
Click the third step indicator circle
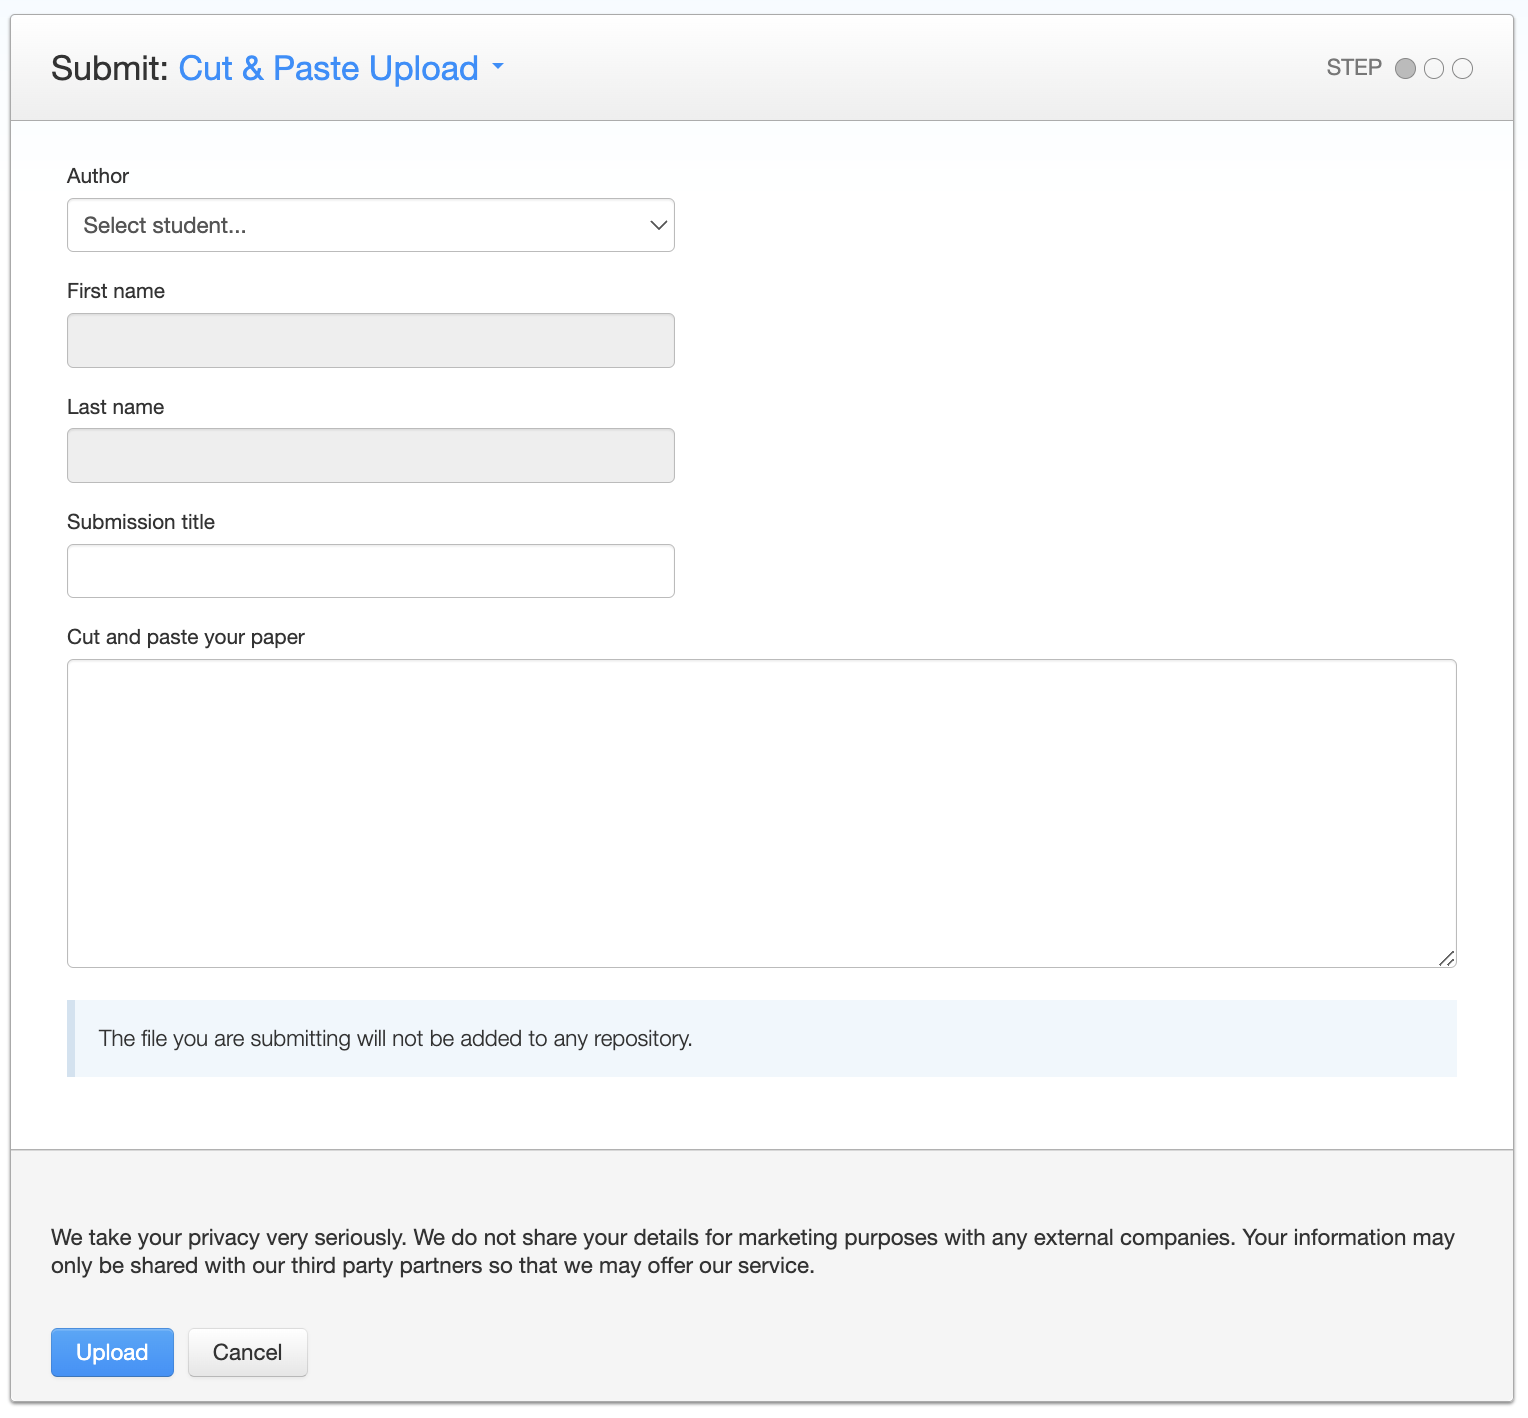[1462, 68]
